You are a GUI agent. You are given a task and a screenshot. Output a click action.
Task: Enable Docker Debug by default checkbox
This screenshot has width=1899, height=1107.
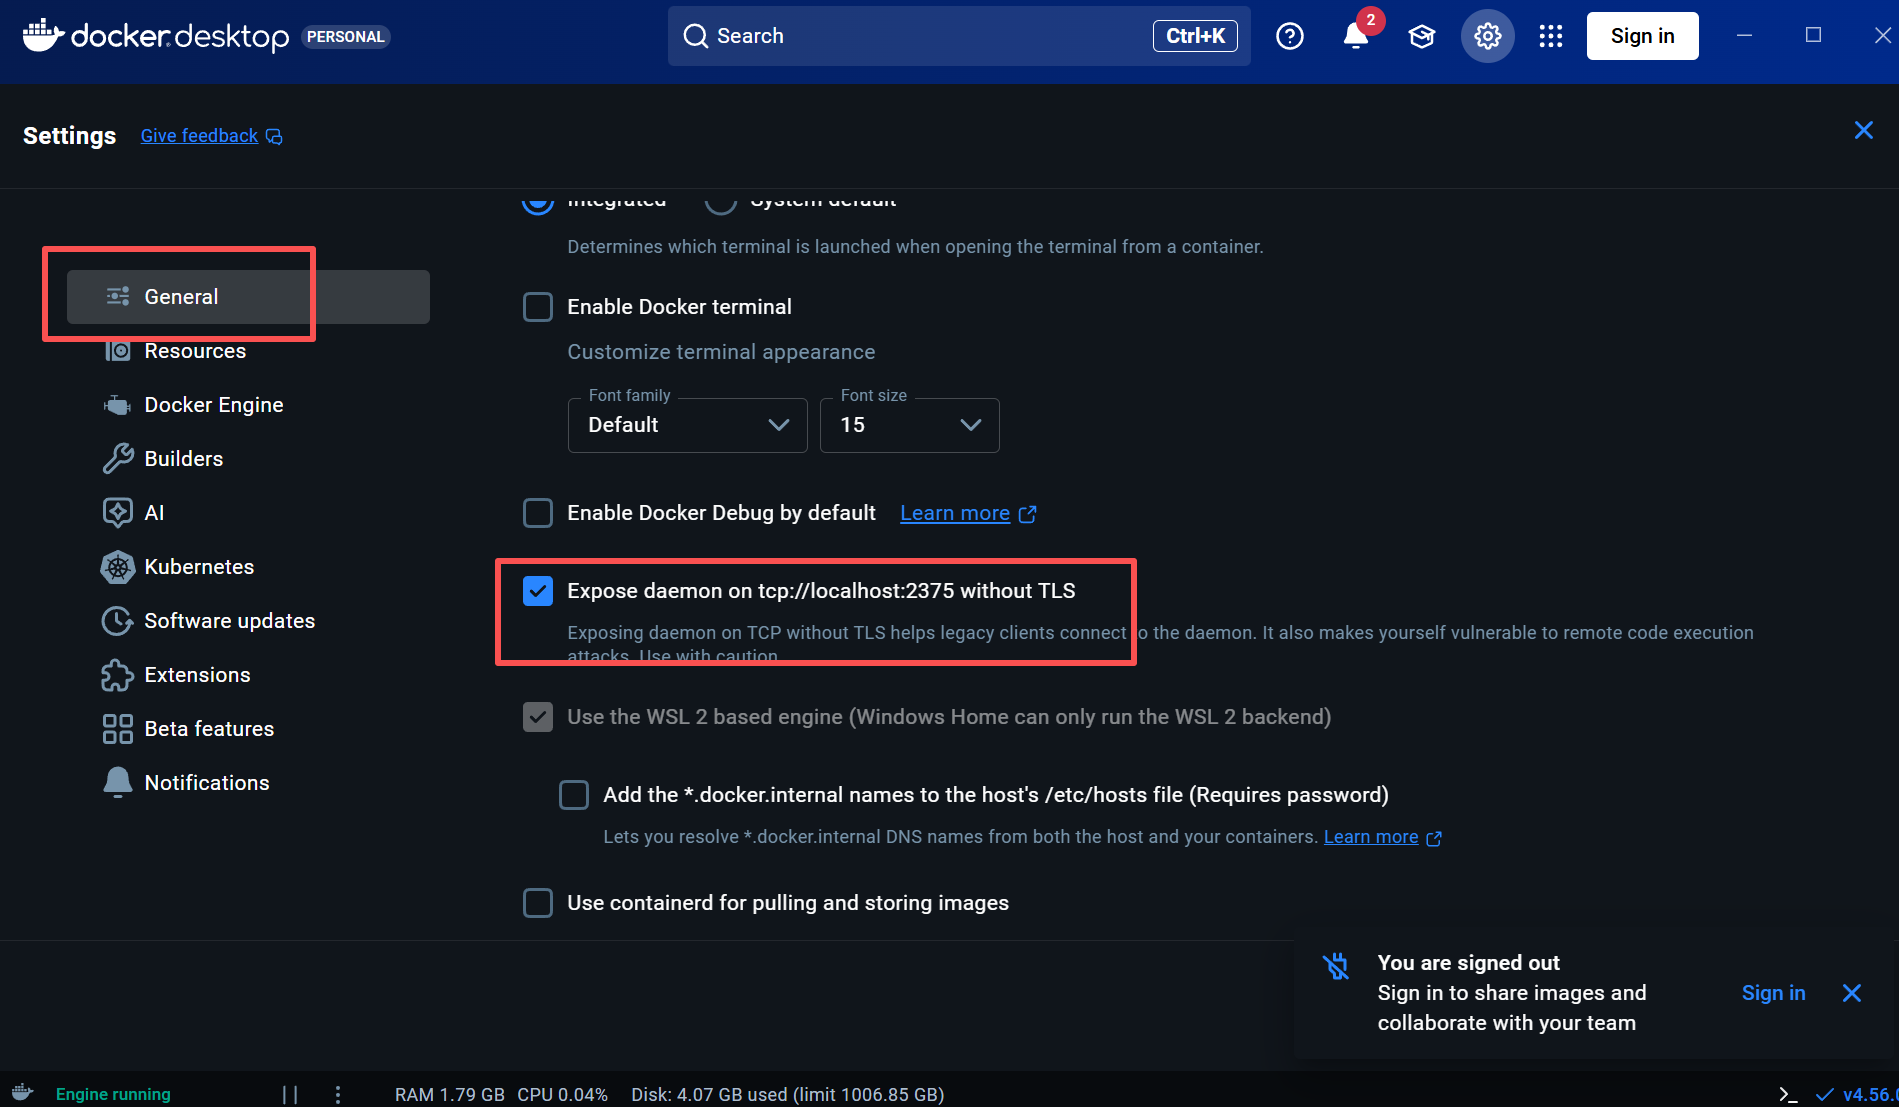538,513
